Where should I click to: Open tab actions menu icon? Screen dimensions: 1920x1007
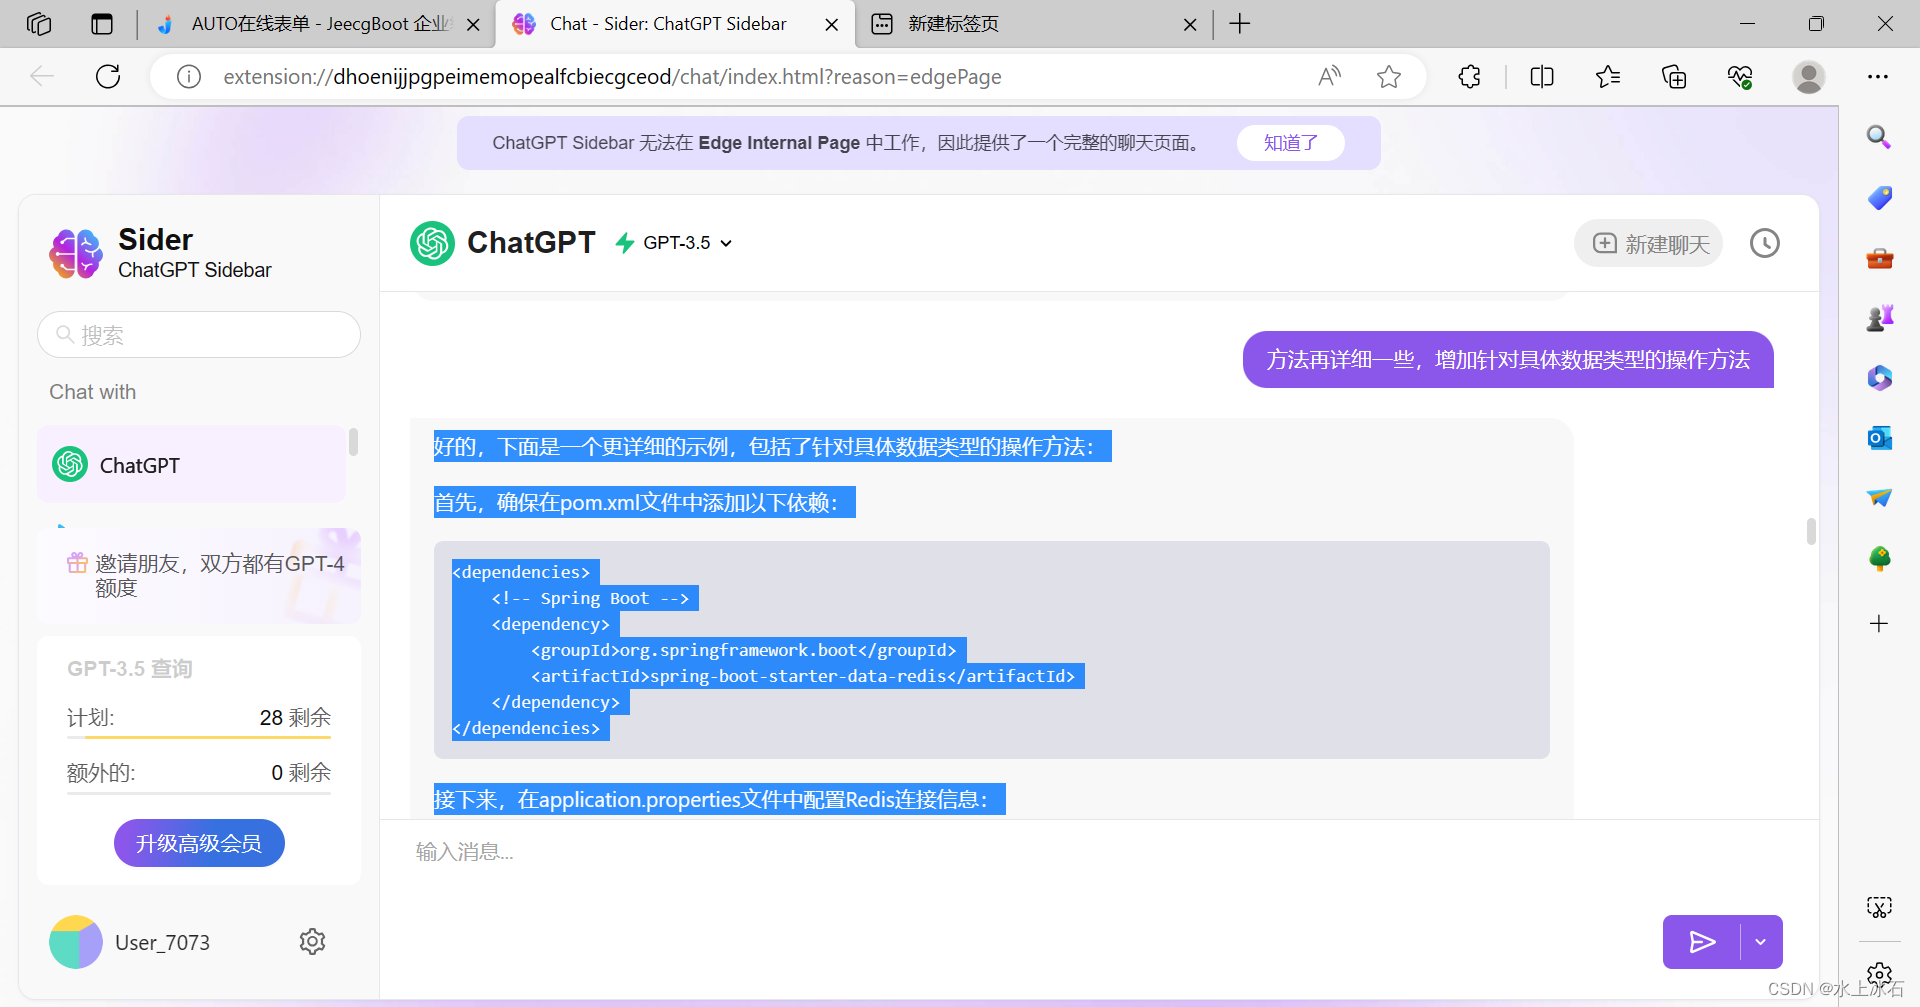coord(102,24)
